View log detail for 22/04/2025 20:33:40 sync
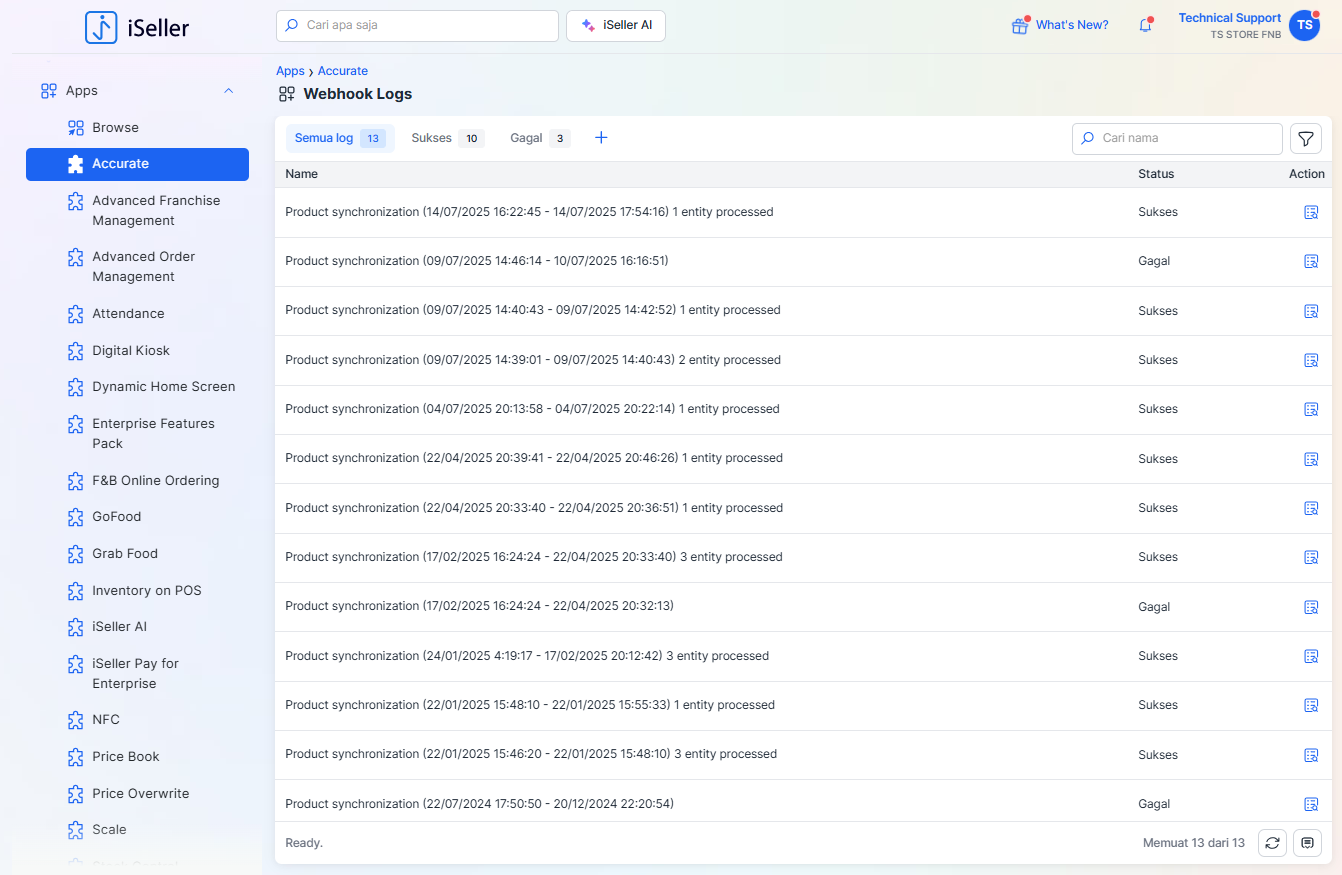Image resolution: width=1342 pixels, height=875 pixels. (x=1311, y=508)
